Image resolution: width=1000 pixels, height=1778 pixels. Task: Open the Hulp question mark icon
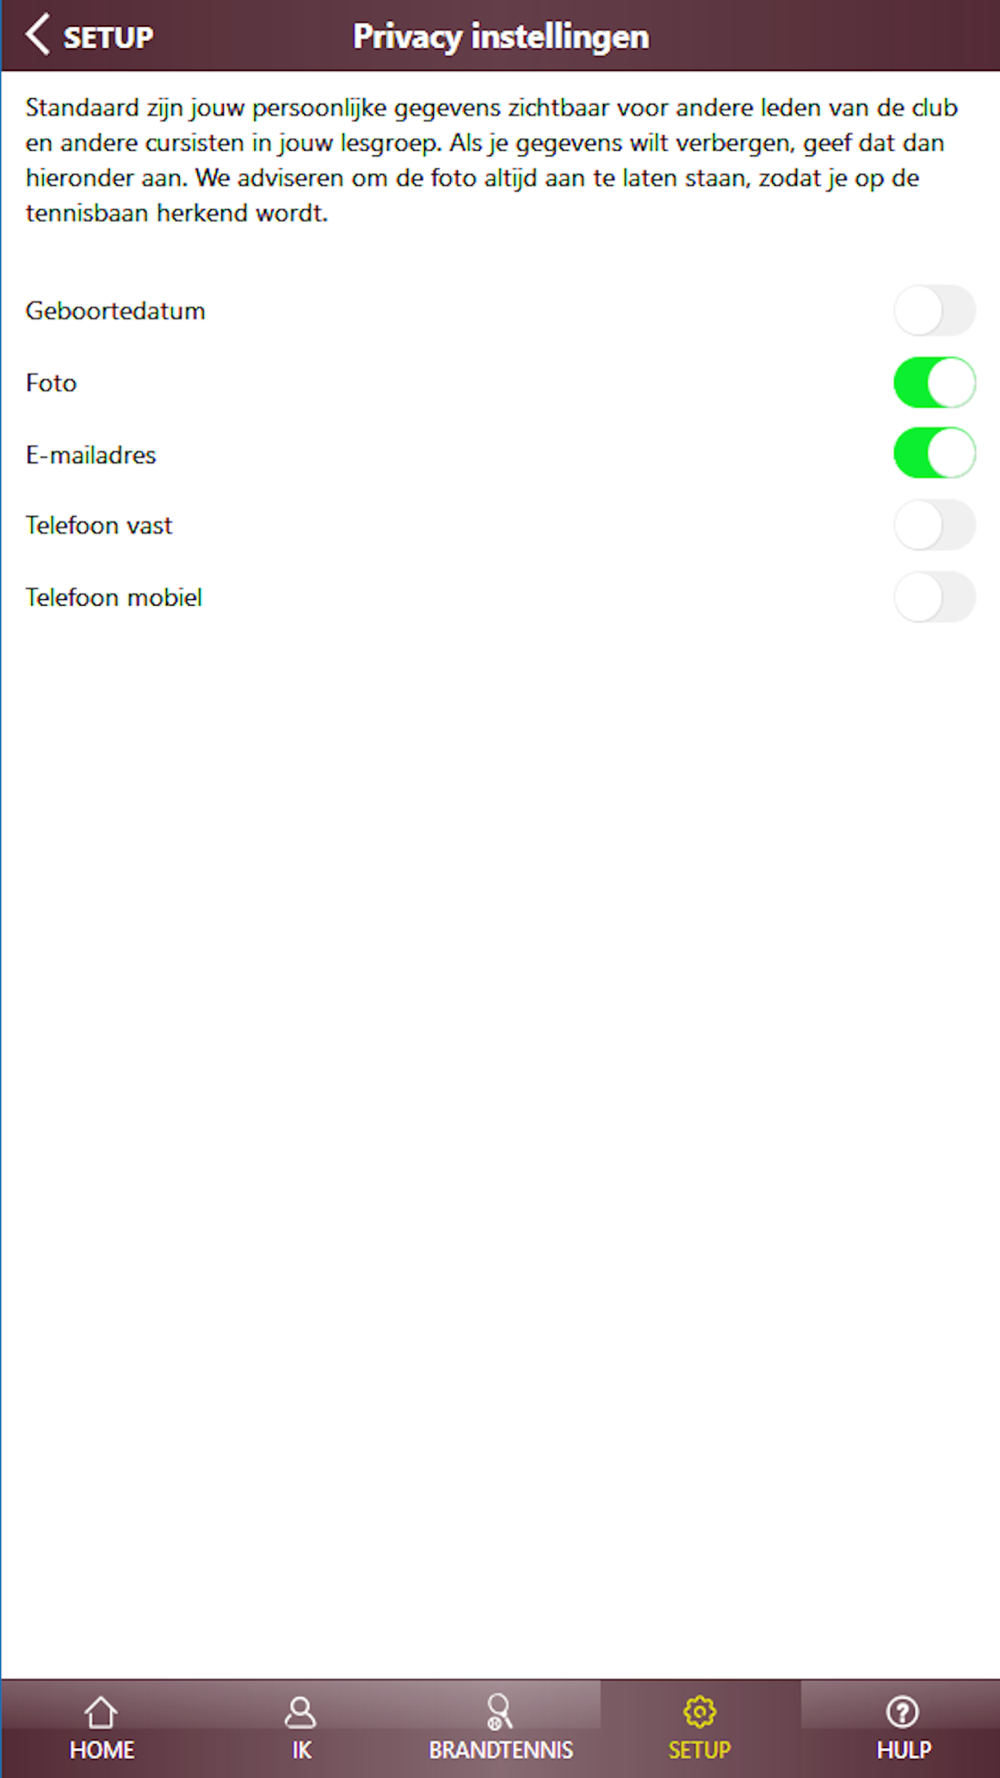[x=902, y=1712]
